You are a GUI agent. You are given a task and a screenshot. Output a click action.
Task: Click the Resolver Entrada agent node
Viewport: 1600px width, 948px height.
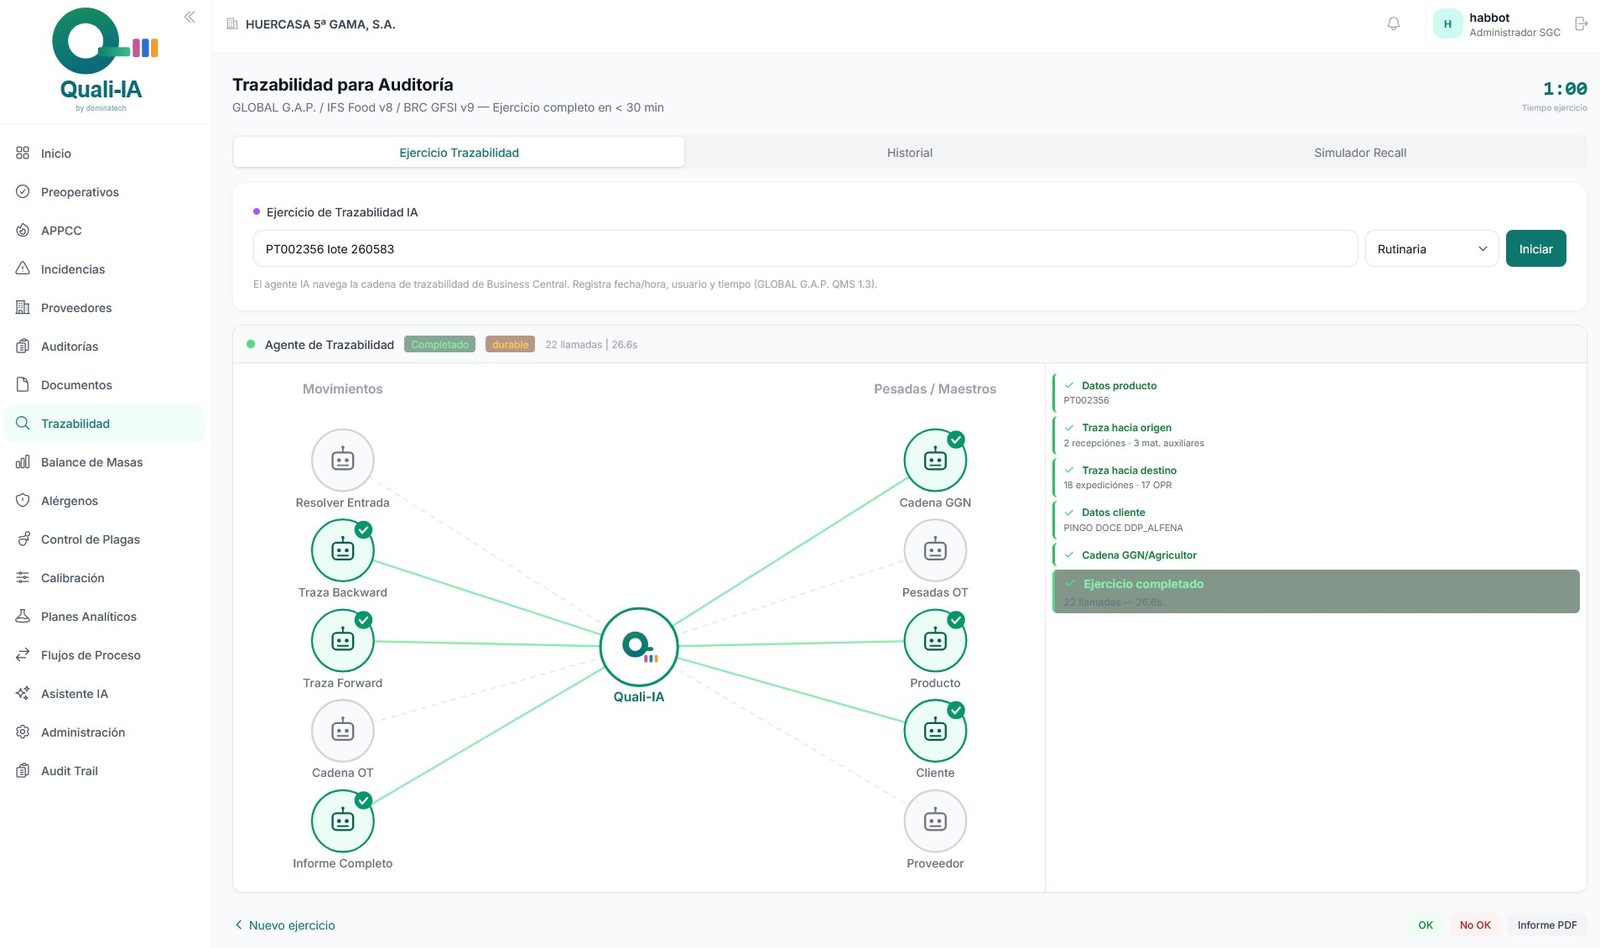343,460
